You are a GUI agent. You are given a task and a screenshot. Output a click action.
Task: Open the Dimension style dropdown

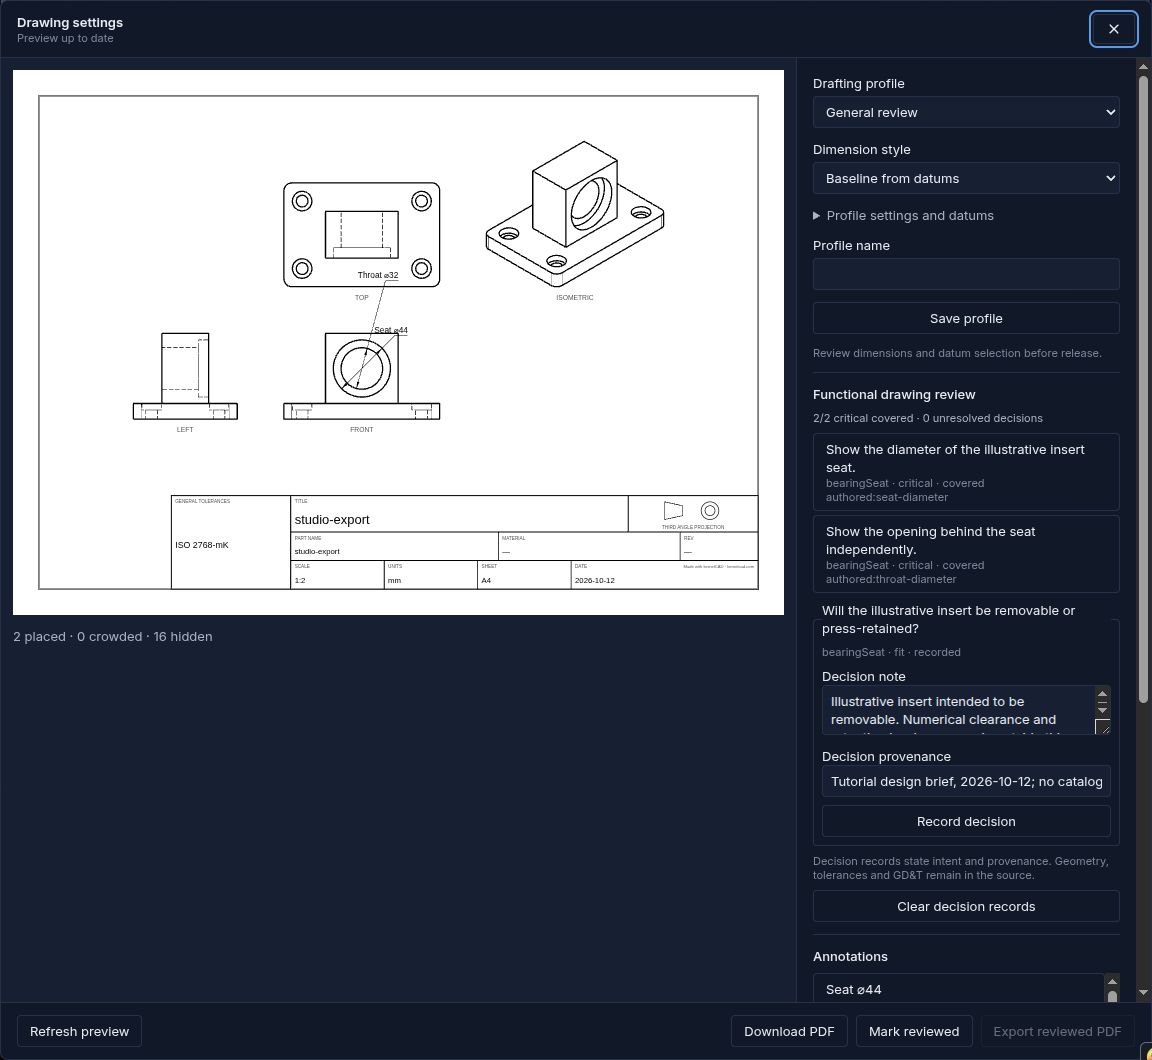(965, 179)
